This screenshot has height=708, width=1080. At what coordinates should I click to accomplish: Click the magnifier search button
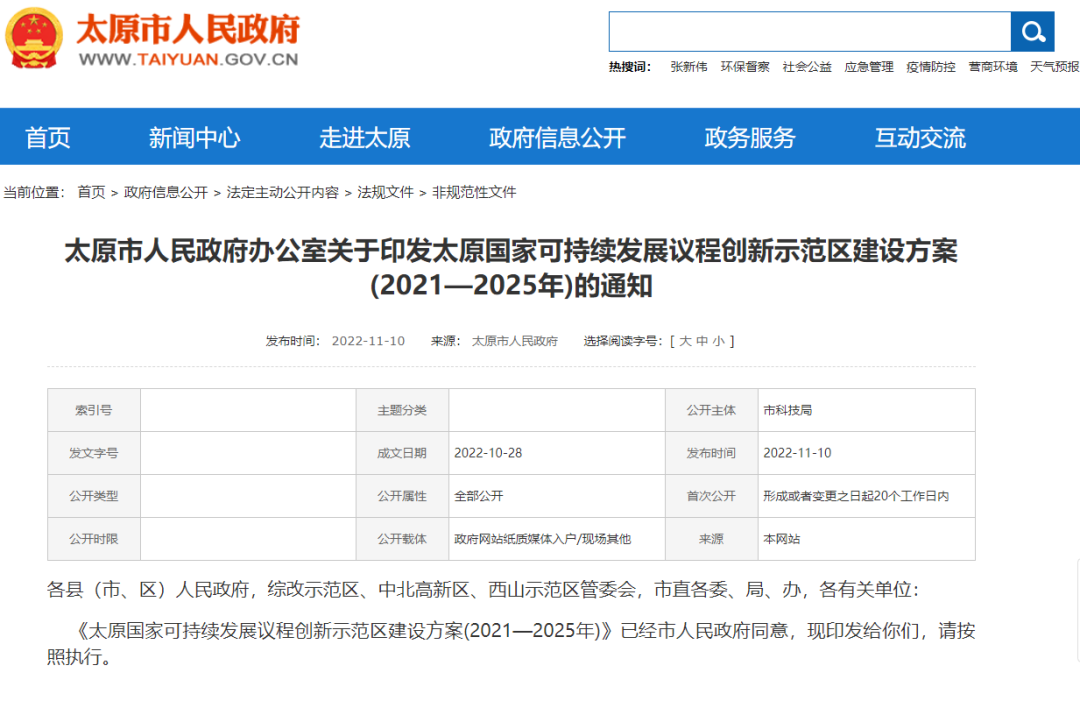pos(1032,31)
